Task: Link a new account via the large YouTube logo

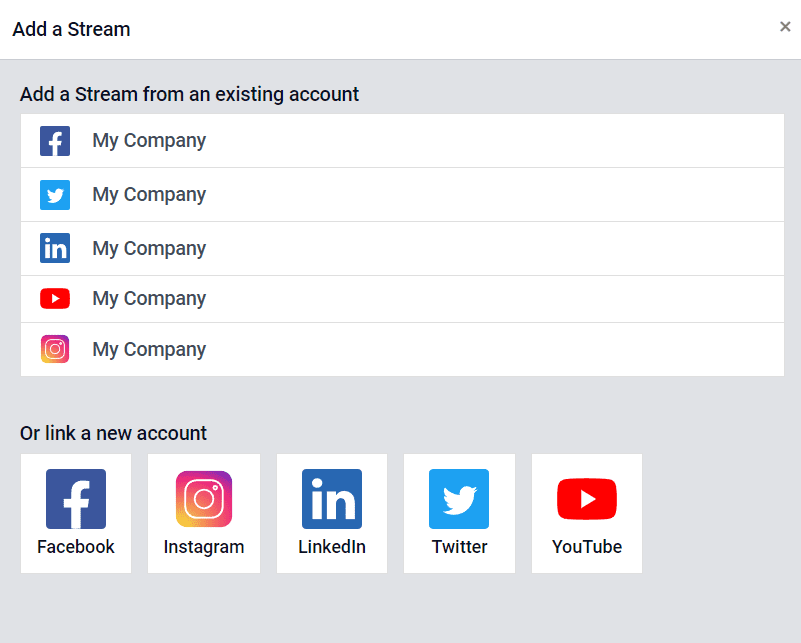Action: coord(587,499)
